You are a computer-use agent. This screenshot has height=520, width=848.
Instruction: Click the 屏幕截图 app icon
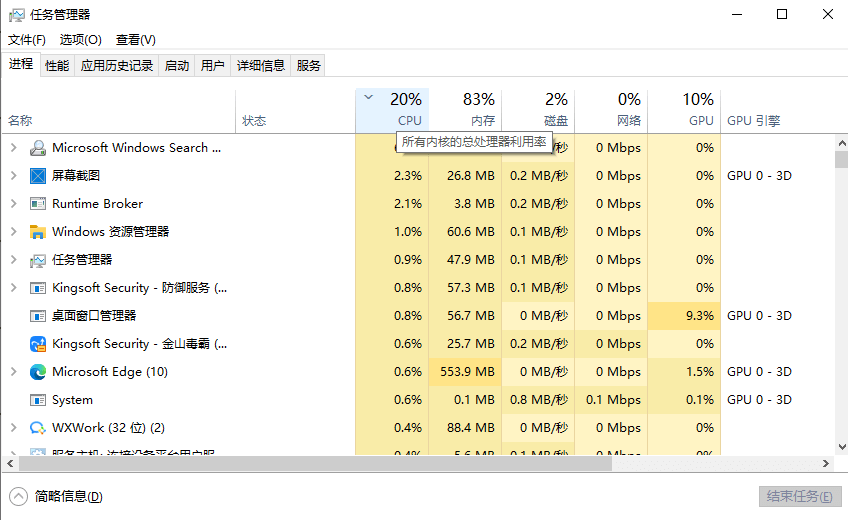click(37, 176)
